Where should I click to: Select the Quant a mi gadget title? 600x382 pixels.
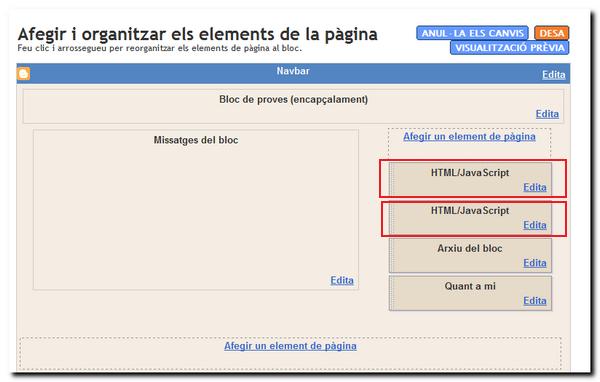[470, 286]
